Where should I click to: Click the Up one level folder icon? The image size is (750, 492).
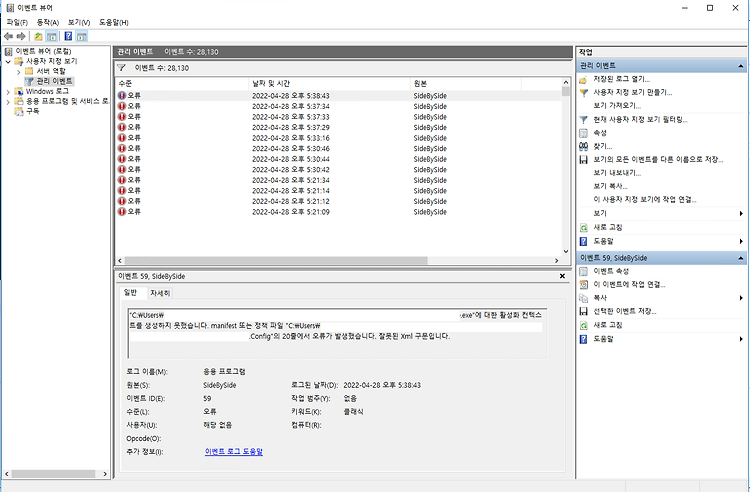(38, 36)
